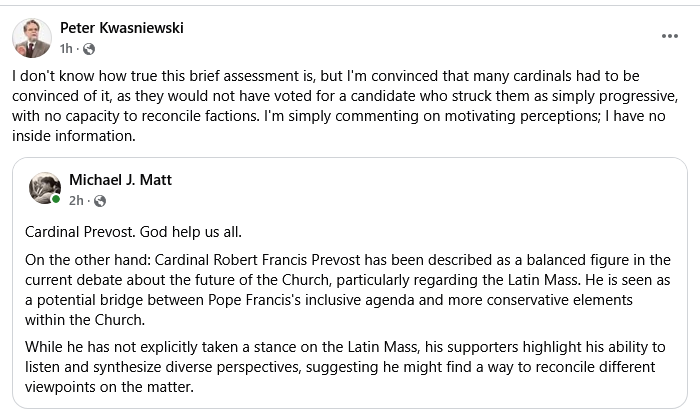Screen dimensions: 700x418
Task: Open the post permalink via 1h timestamp
Action: (x=66, y=48)
